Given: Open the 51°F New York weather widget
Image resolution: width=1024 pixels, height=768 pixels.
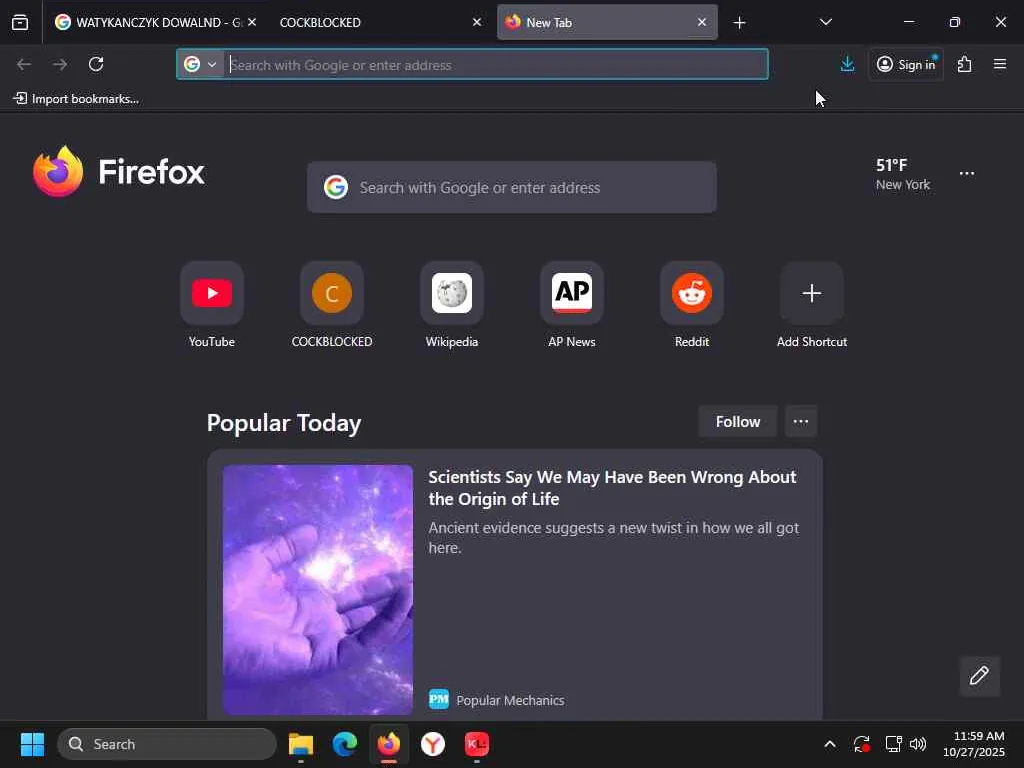Looking at the screenshot, I should (x=903, y=174).
